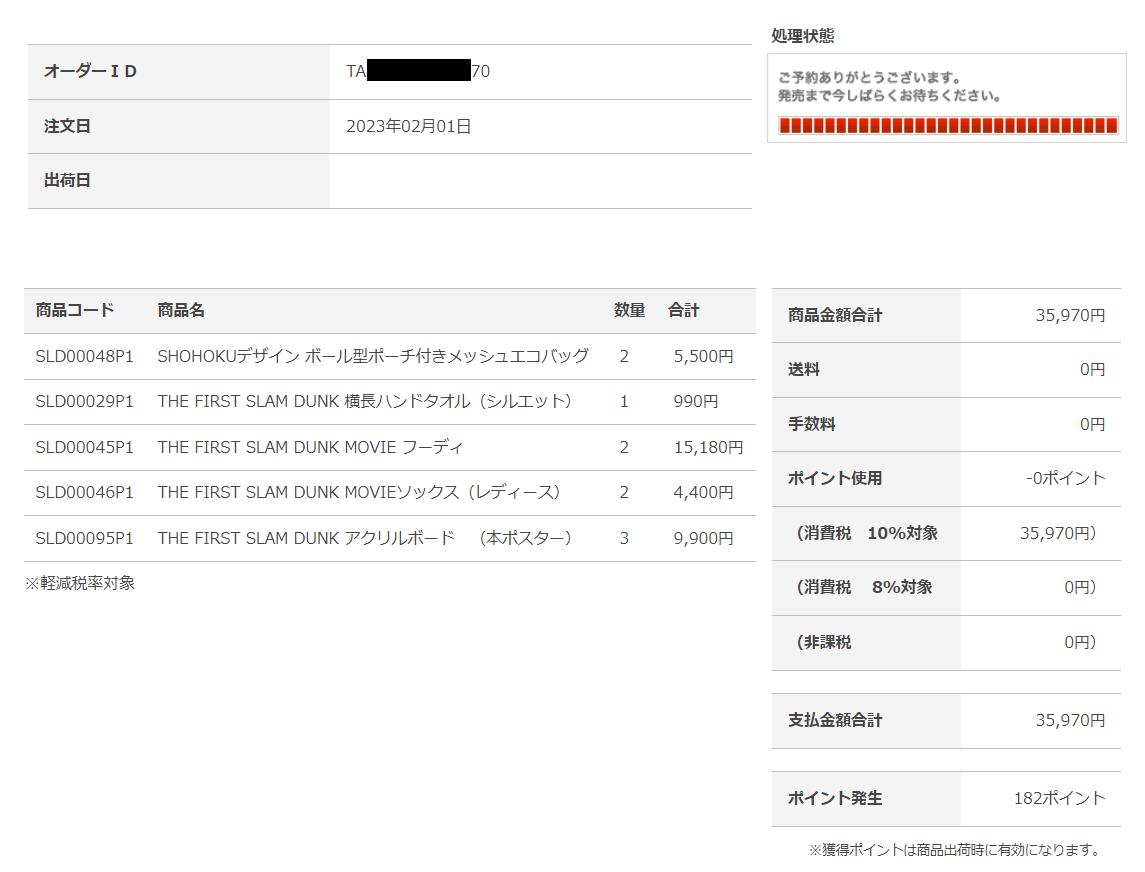Select product code SLD00046P1
Viewport: 1145px width, 872px height.
pos(85,493)
